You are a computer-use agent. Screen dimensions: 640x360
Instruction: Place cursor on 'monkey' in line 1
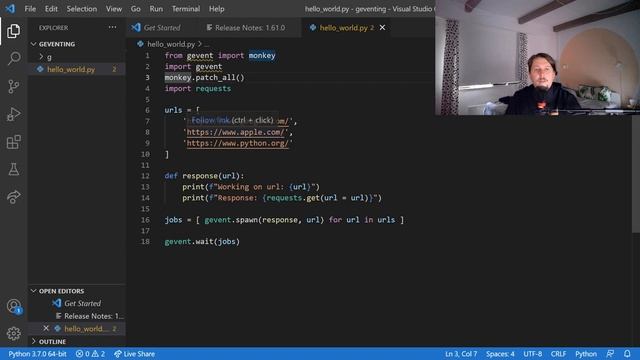[262, 56]
